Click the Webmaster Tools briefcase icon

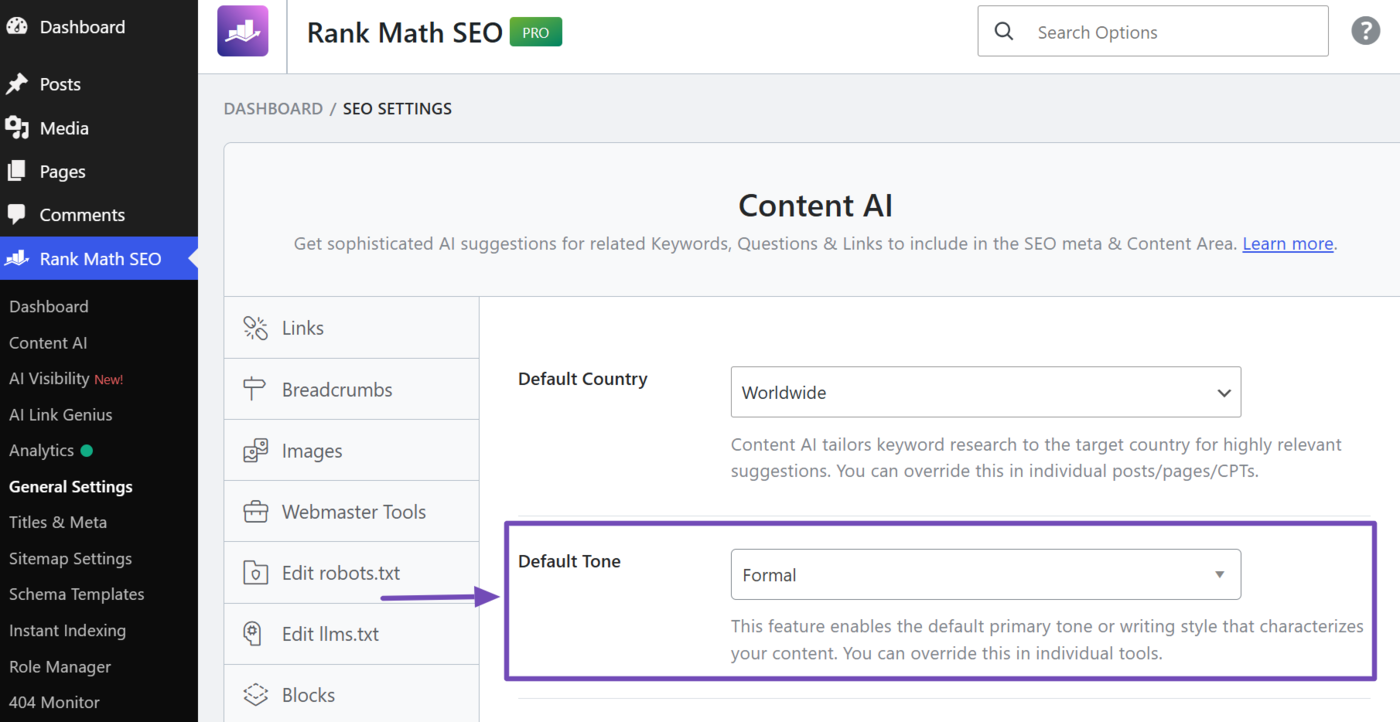256,512
